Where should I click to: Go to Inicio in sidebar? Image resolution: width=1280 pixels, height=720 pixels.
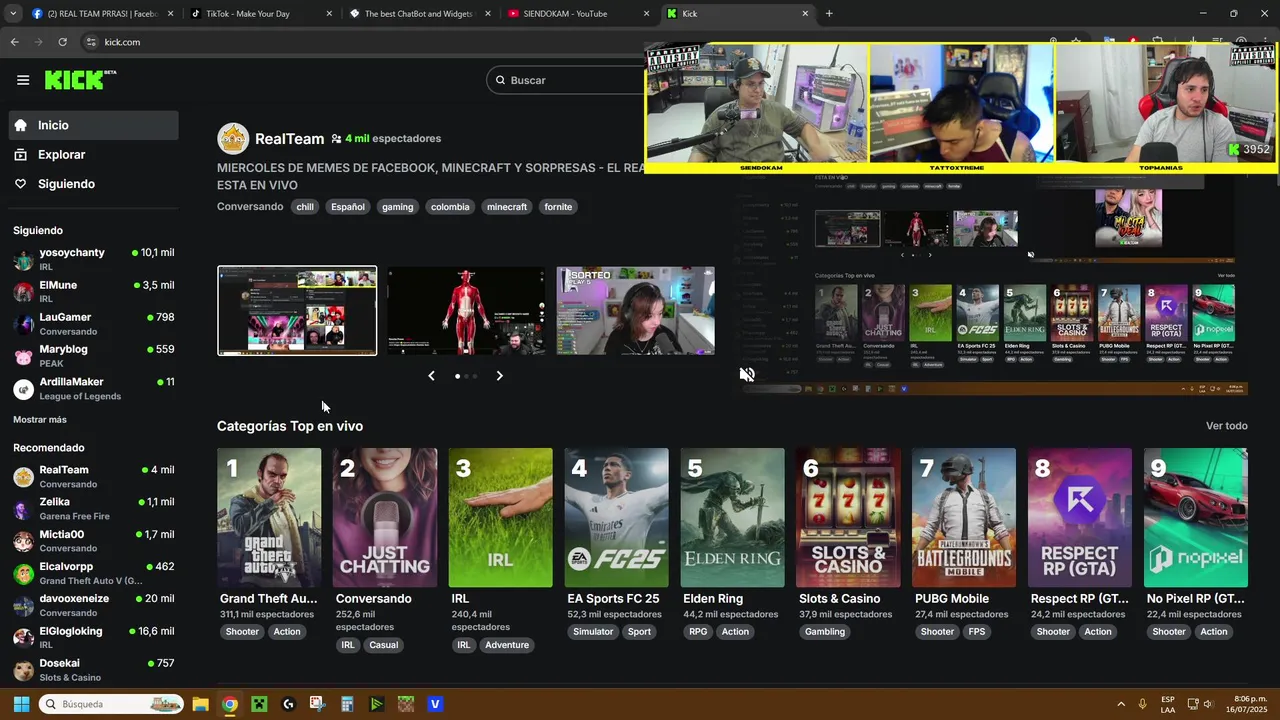(x=95, y=125)
